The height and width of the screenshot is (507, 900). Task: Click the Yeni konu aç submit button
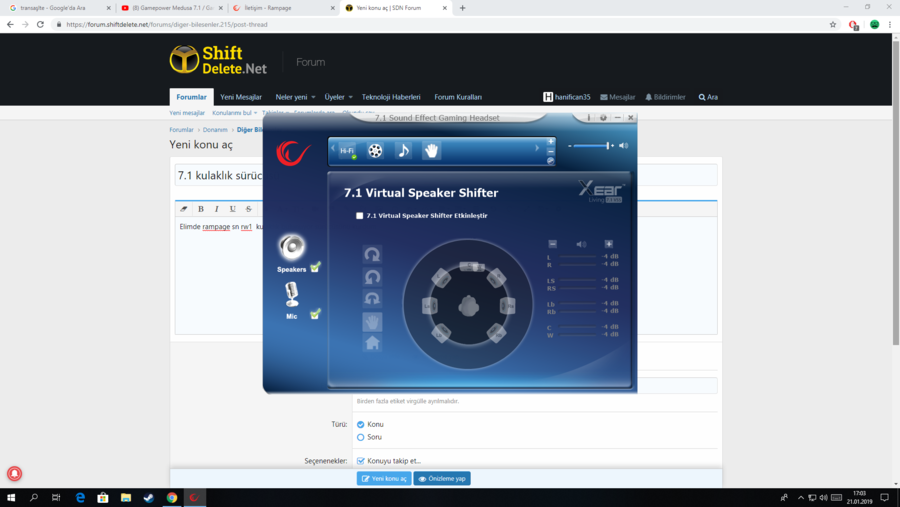click(x=384, y=478)
